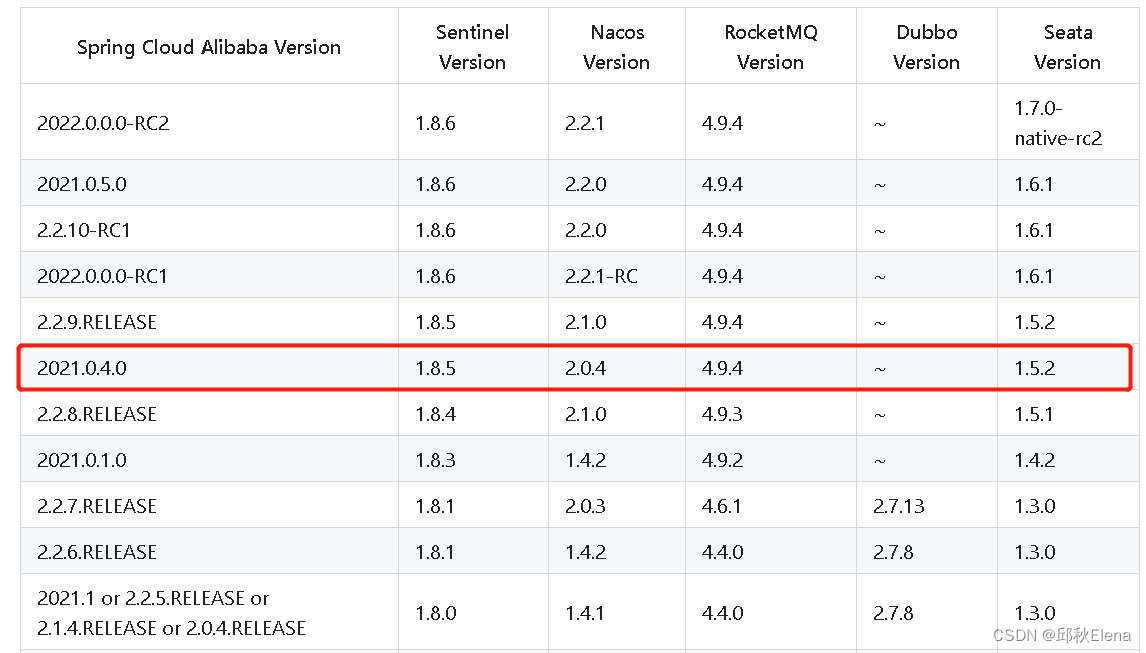
Task: Click Seata "1.6.1" in 2021.0.5.0 row
Action: (x=1033, y=184)
